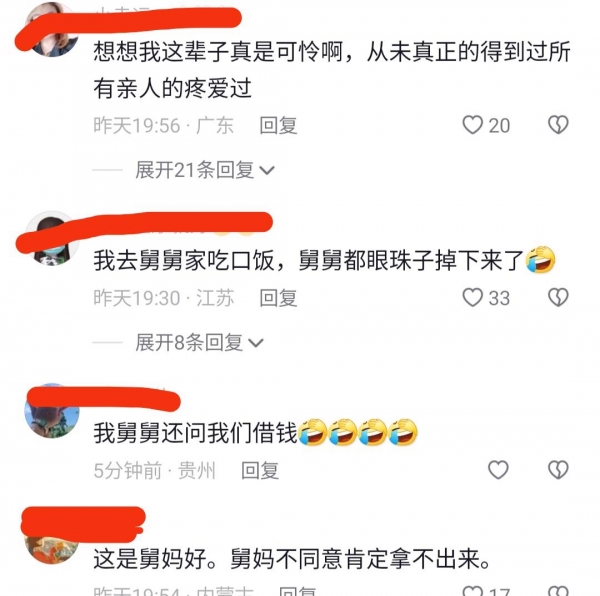The width and height of the screenshot is (600, 596).
Task: Like the Guizhou comment about borrowing money
Action: pos(498,469)
